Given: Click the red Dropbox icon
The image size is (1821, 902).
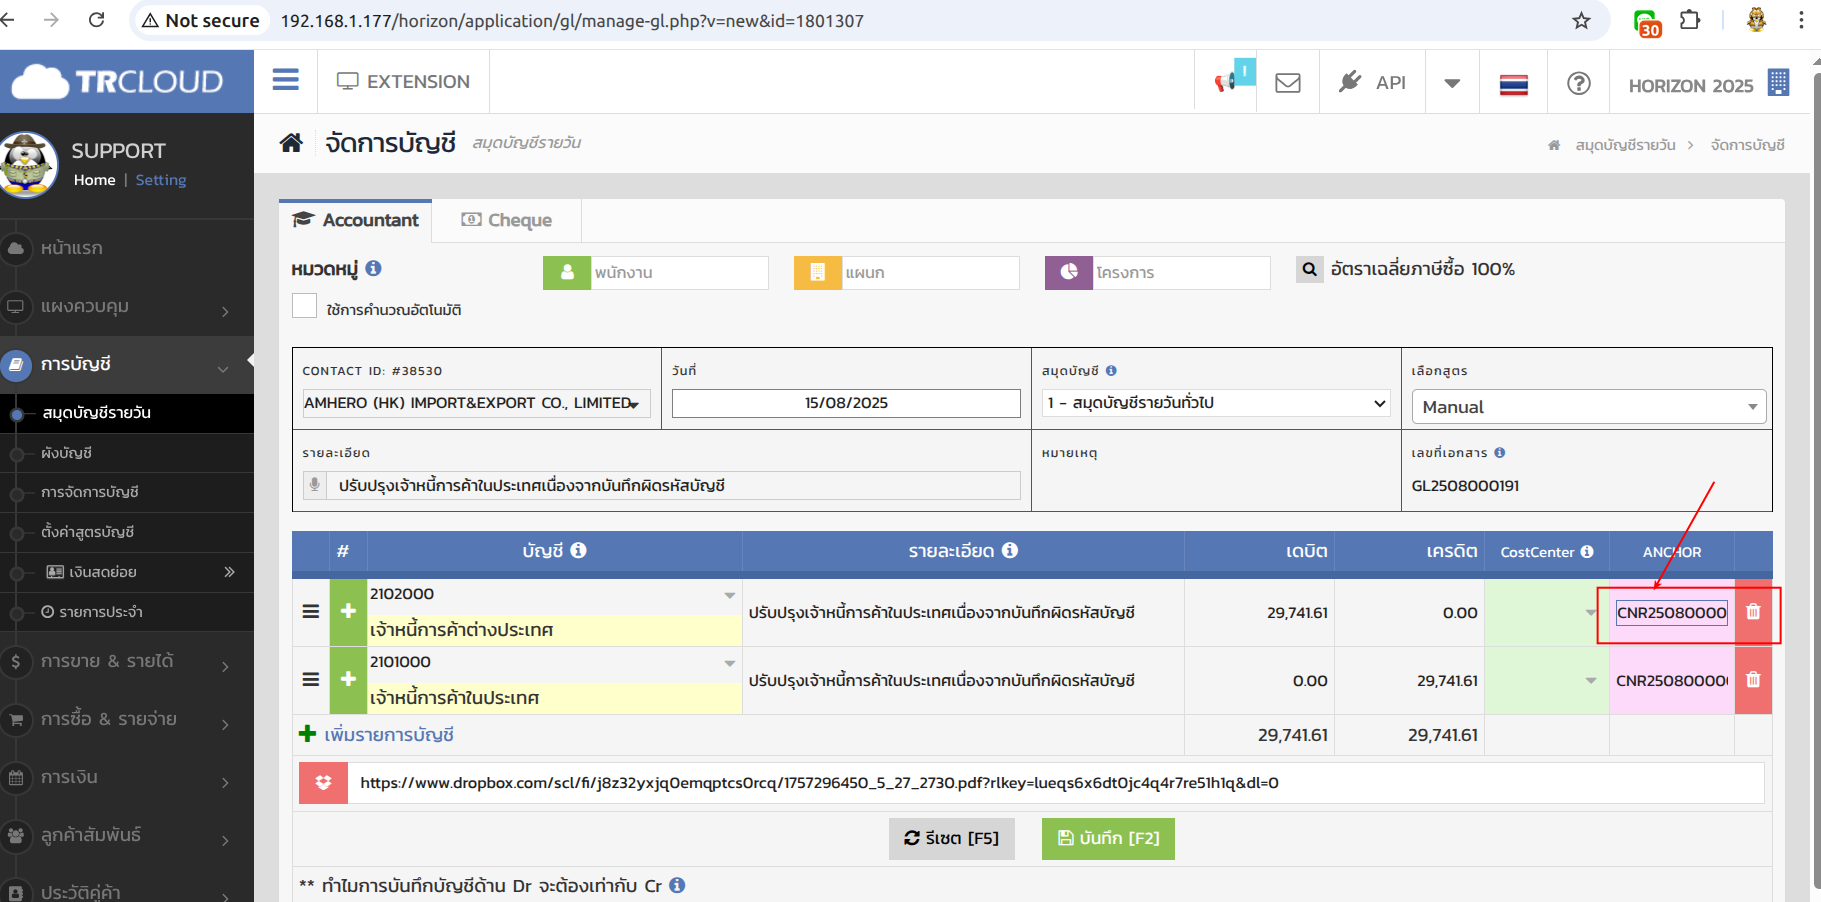Looking at the screenshot, I should (x=323, y=783).
